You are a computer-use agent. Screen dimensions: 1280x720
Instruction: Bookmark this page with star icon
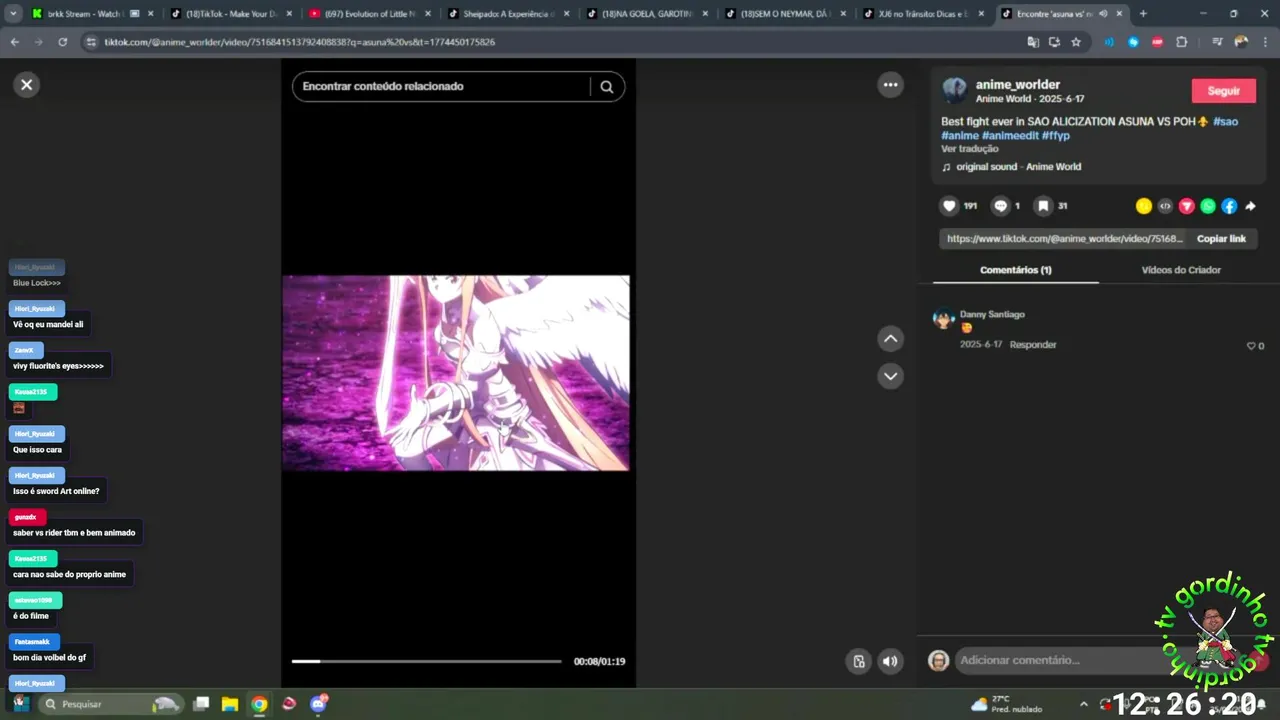pos(1076,42)
